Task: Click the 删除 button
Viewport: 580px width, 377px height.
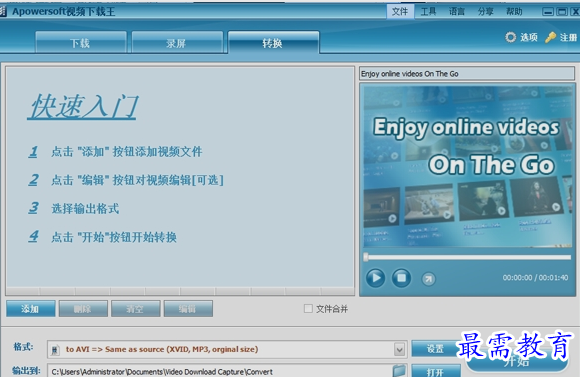Action: click(x=83, y=309)
